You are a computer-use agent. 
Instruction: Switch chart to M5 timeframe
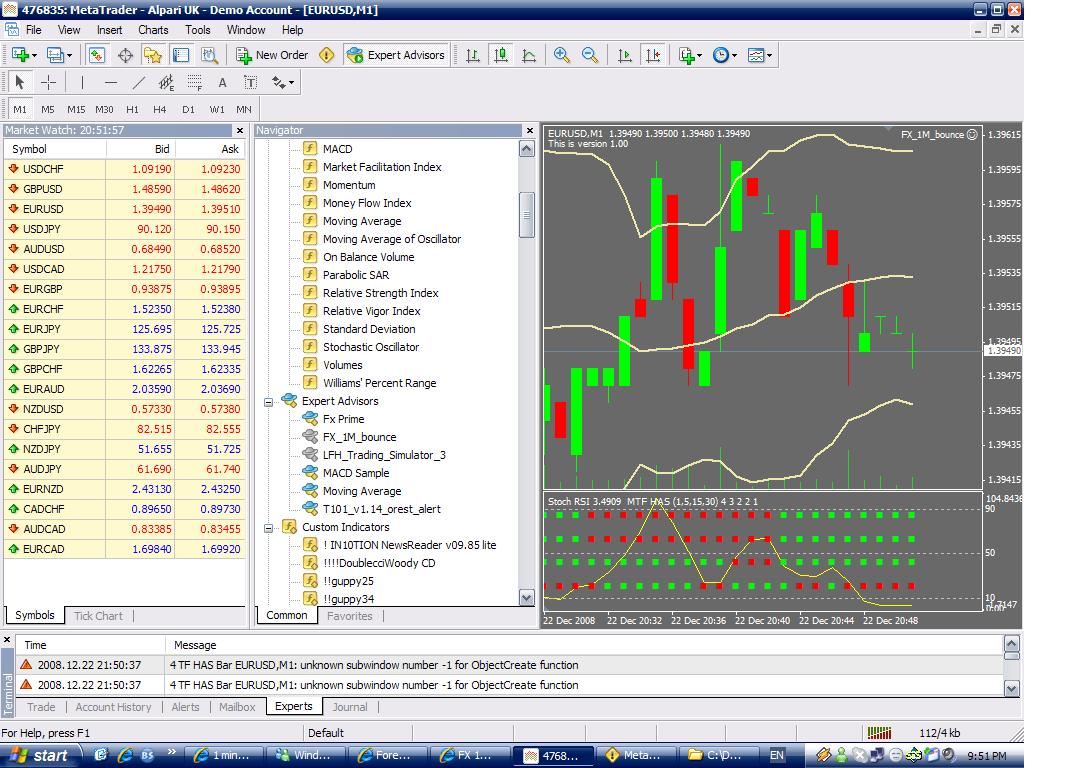coord(48,109)
